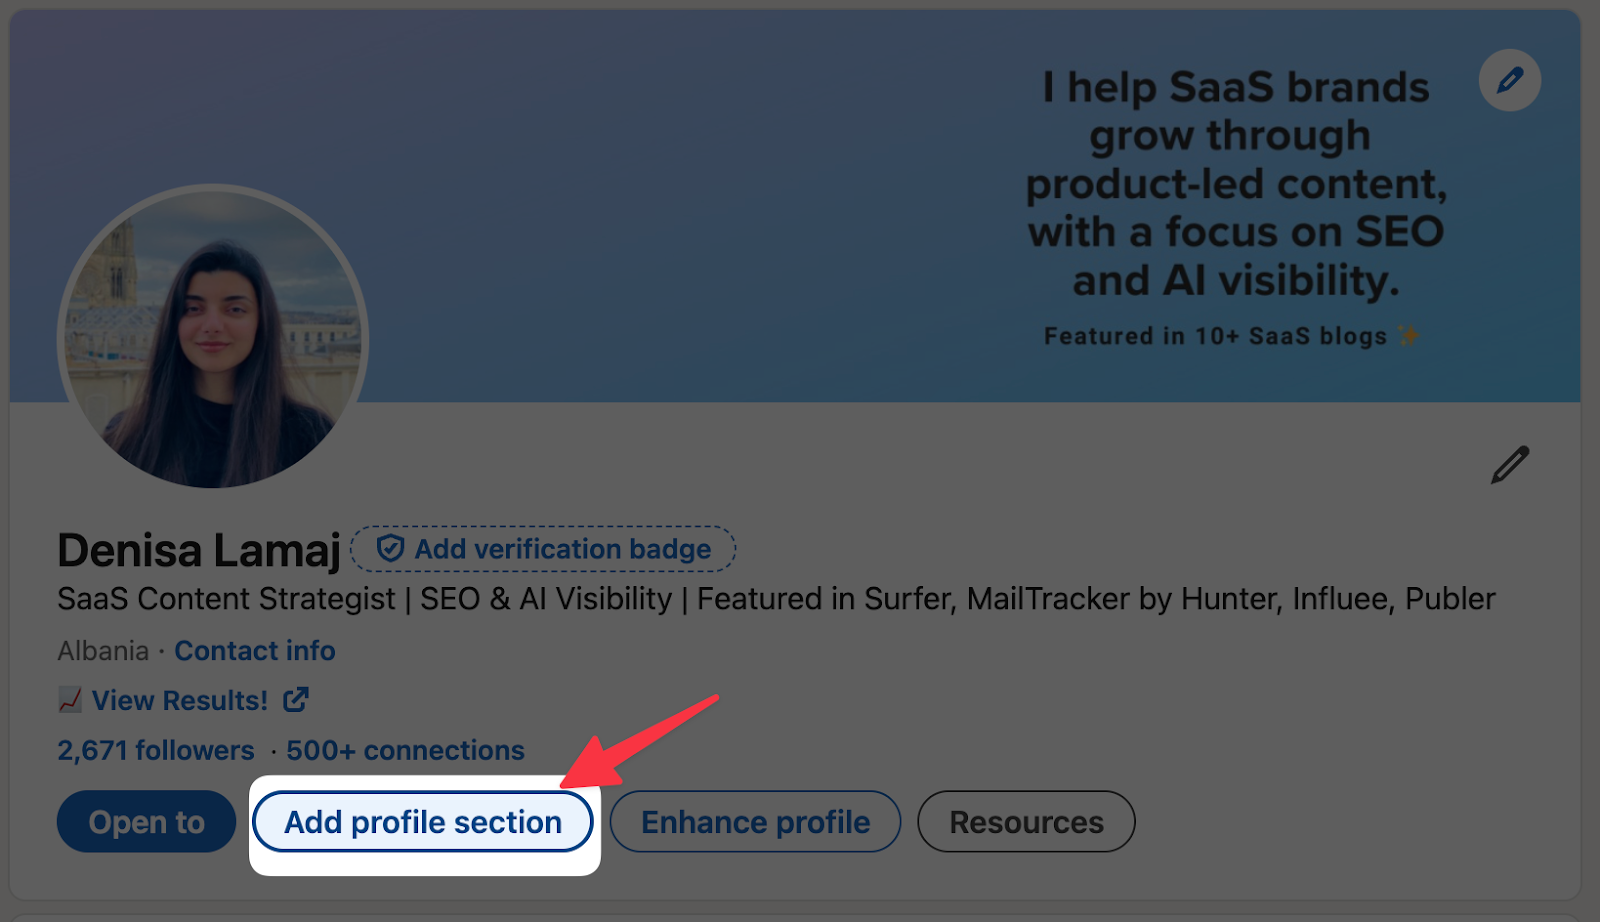Open the external link icon next to View Results
The image size is (1600, 922).
coord(295,700)
